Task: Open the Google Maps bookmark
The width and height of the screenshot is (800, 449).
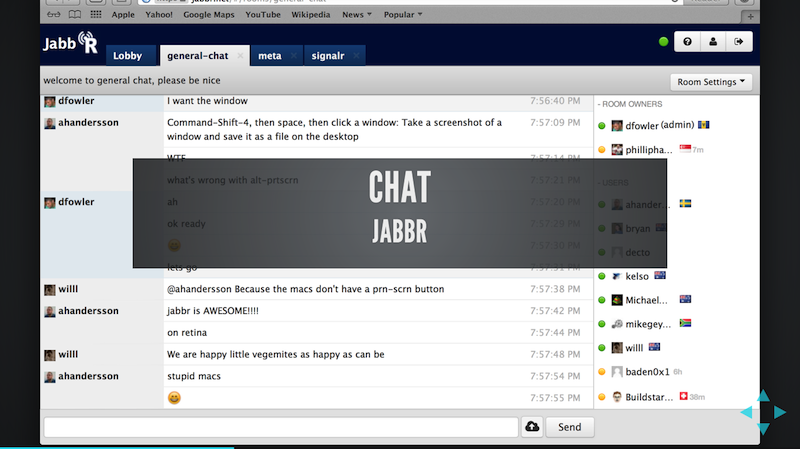Action: [209, 15]
